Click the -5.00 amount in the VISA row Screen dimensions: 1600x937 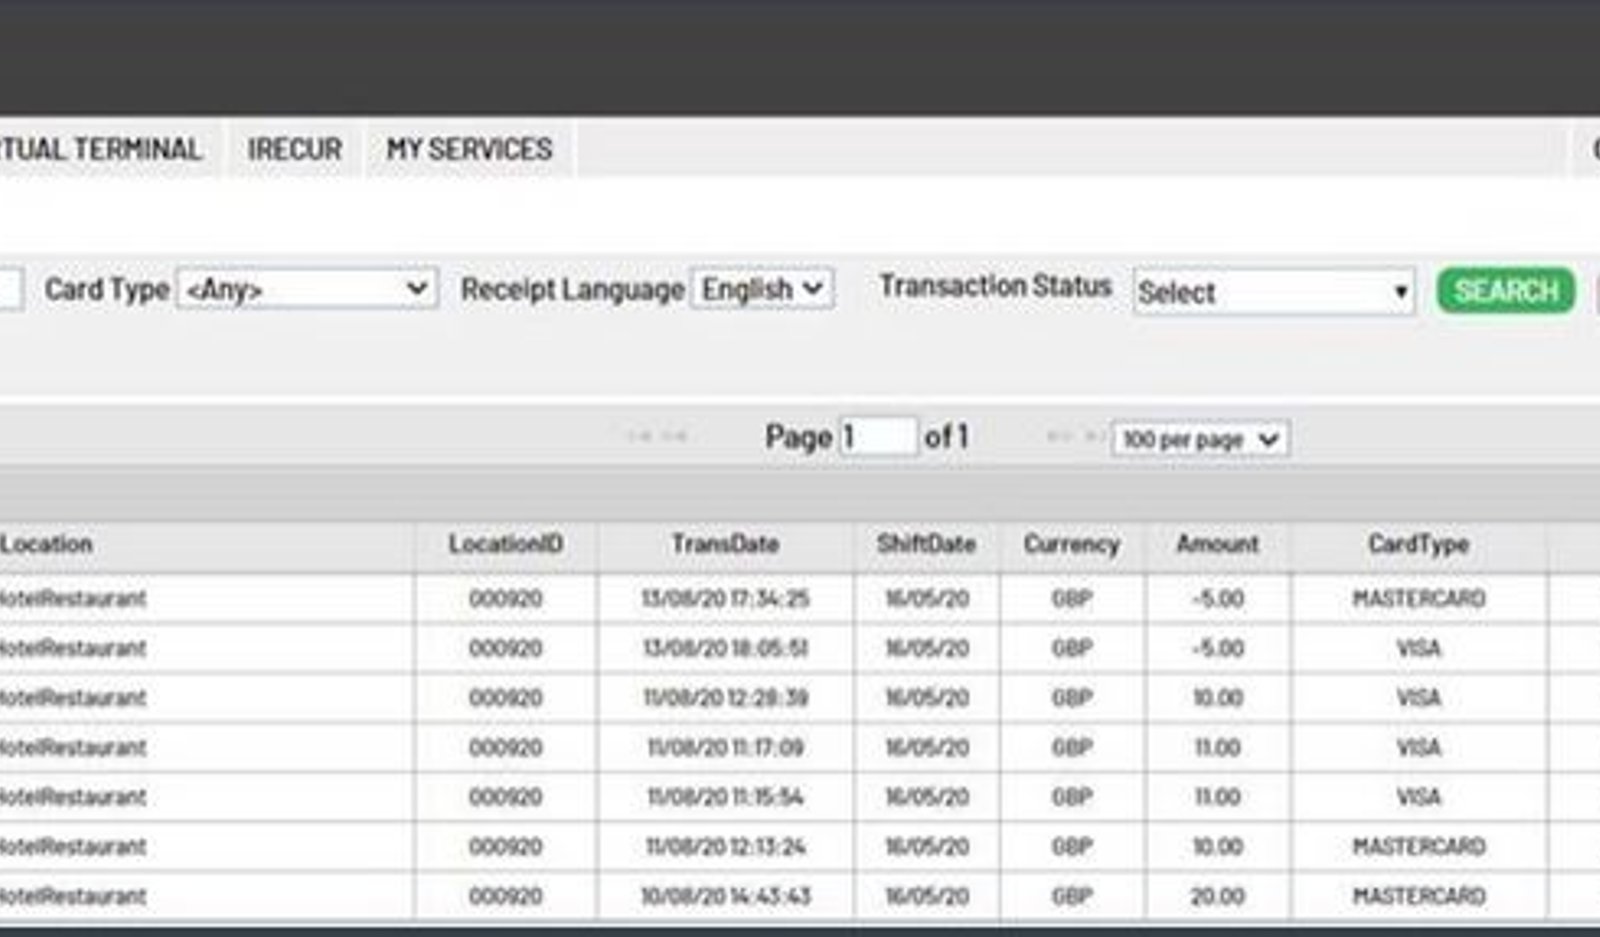click(1217, 648)
